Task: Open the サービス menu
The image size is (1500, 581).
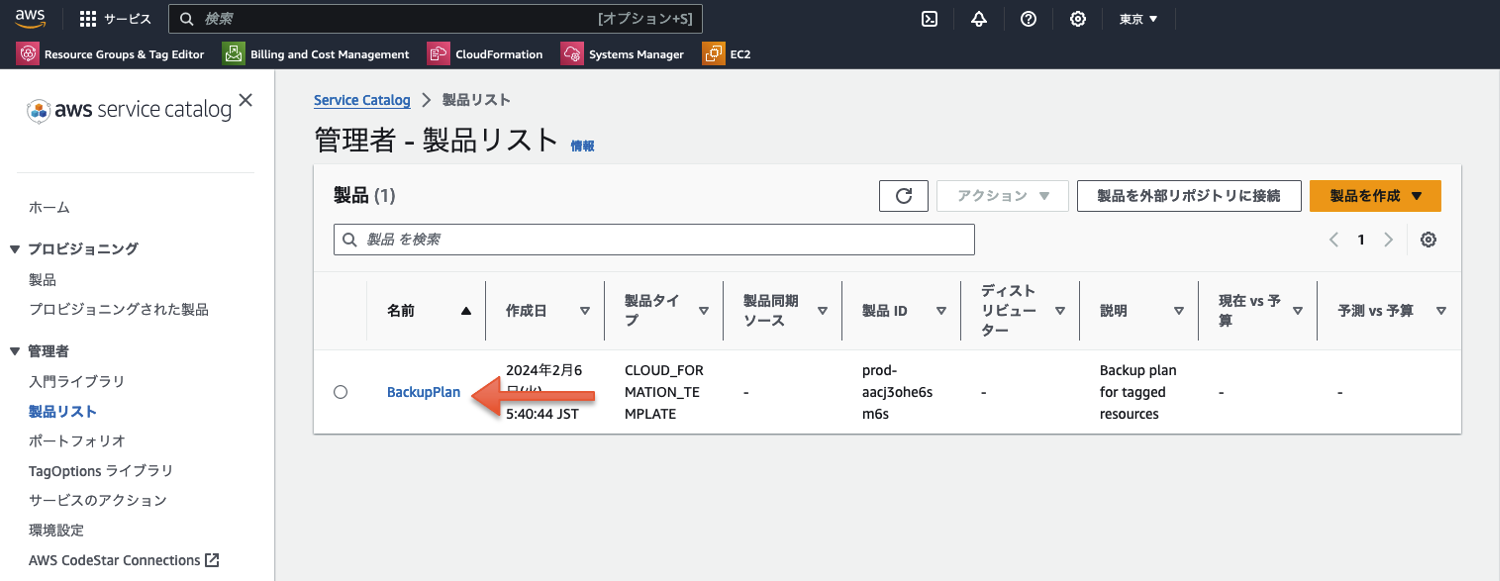Action: pos(115,18)
